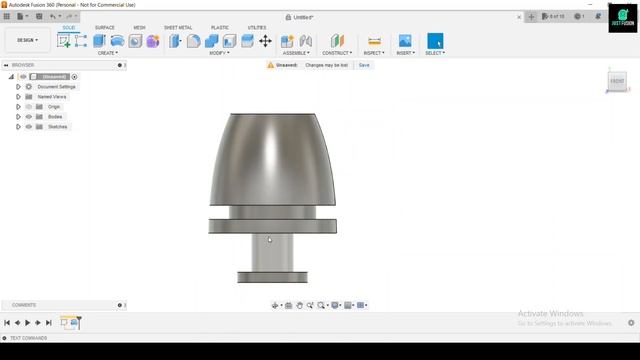Hide the Sketches folder

pyautogui.click(x=29, y=127)
